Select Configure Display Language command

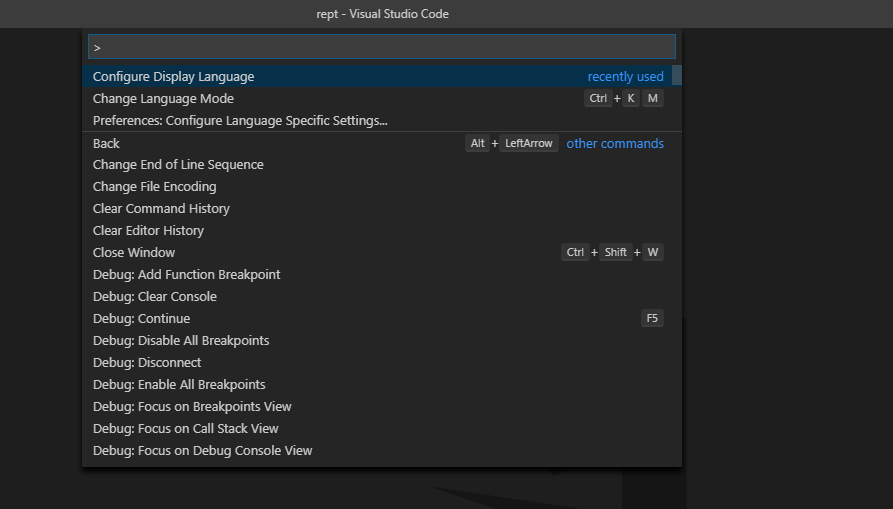click(x=174, y=77)
